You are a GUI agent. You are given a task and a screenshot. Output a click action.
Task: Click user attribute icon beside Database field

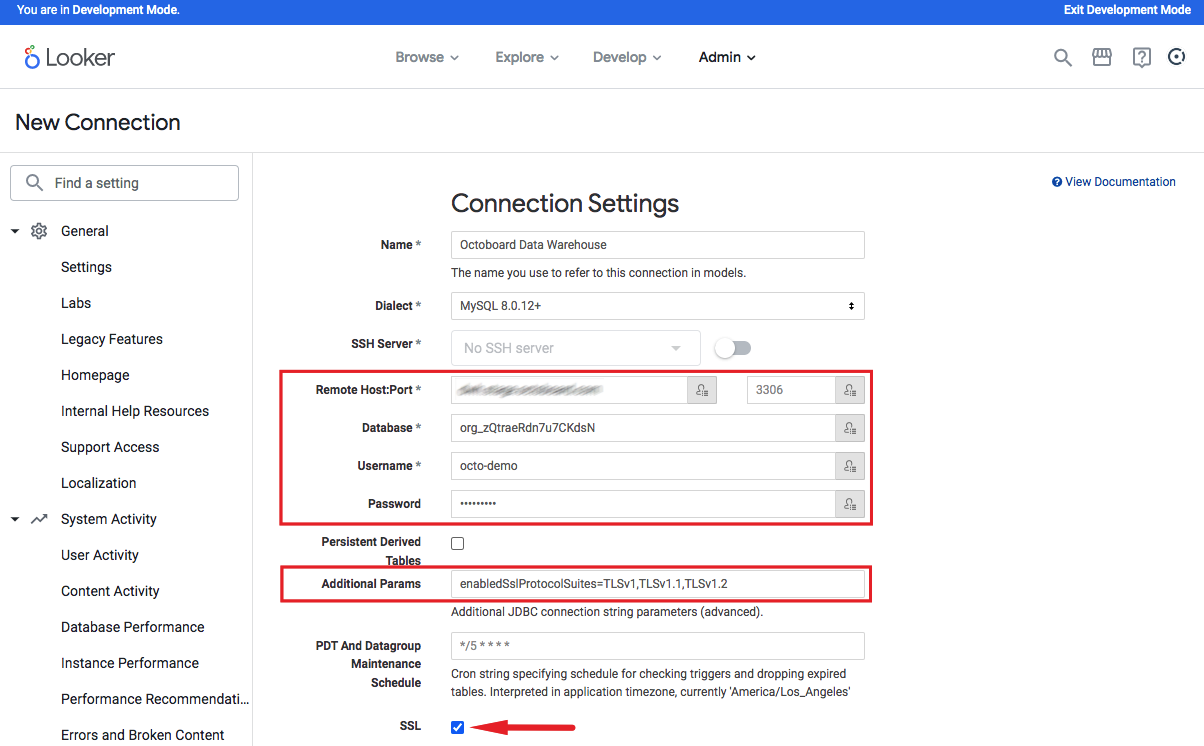850,428
